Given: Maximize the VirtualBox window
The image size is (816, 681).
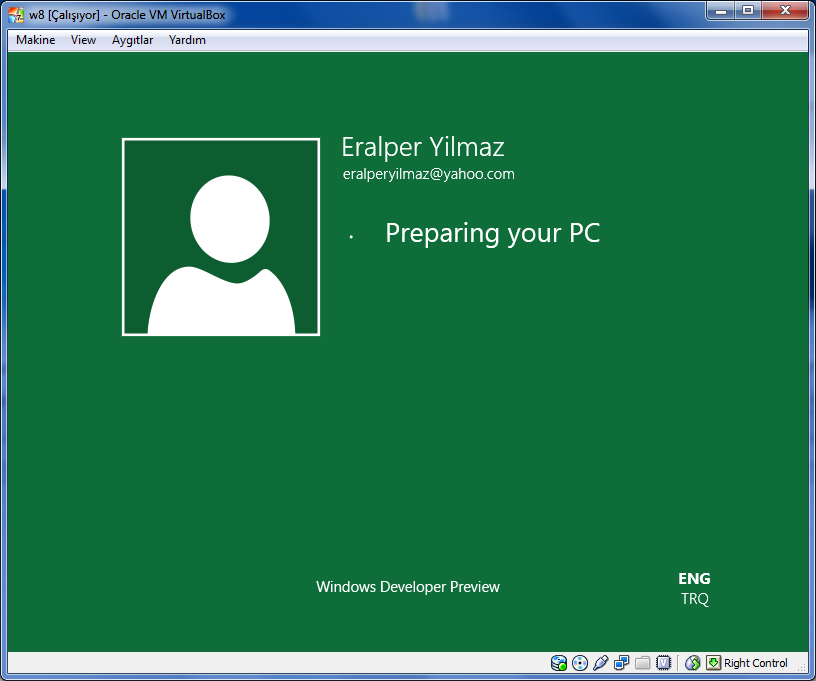Looking at the screenshot, I should click(748, 10).
